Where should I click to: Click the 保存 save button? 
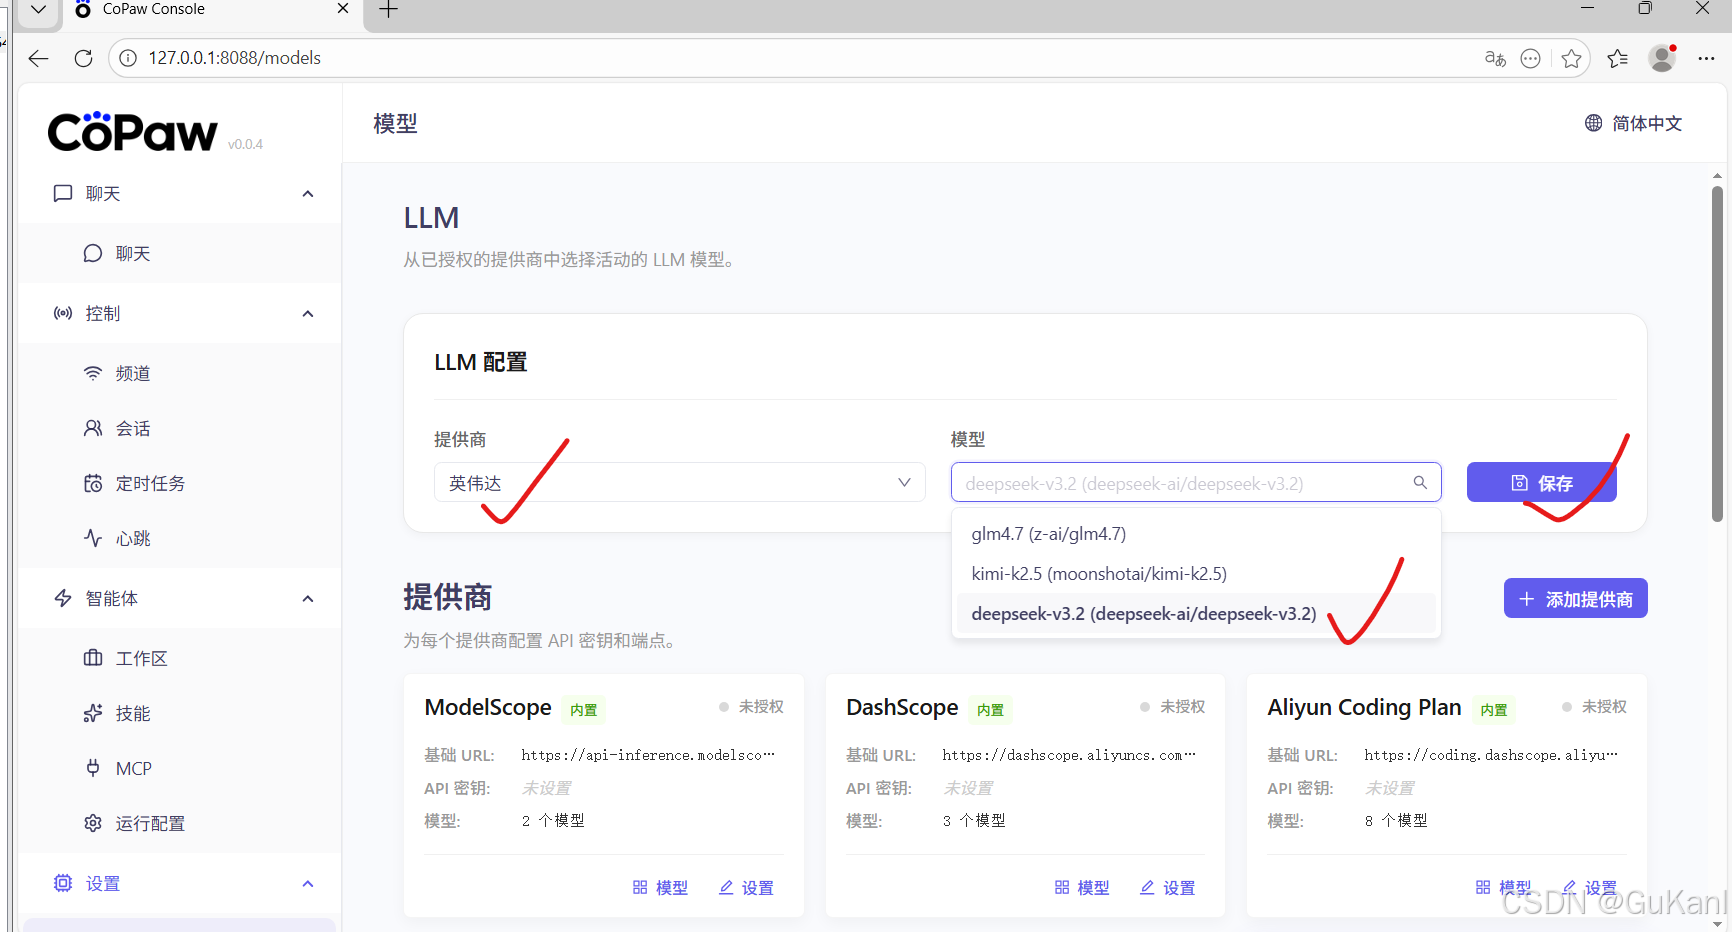[1541, 482]
